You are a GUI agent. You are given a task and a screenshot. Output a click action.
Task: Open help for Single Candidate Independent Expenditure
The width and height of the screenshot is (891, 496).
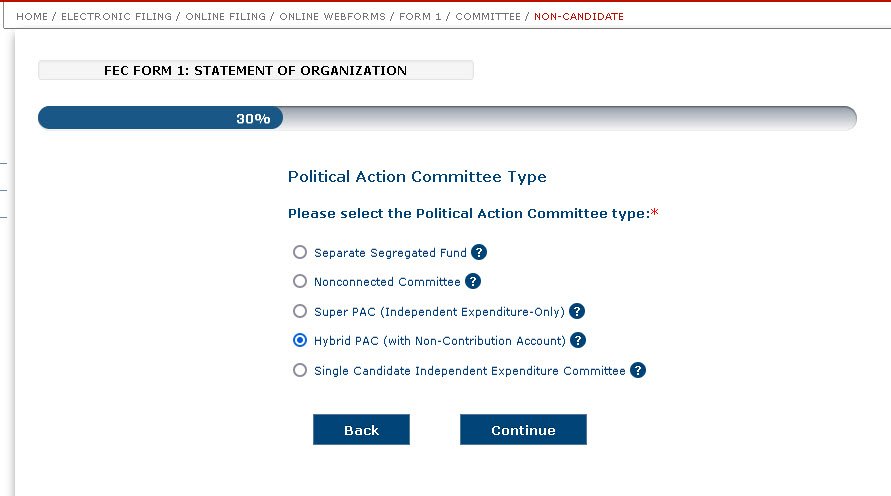pyautogui.click(x=638, y=371)
